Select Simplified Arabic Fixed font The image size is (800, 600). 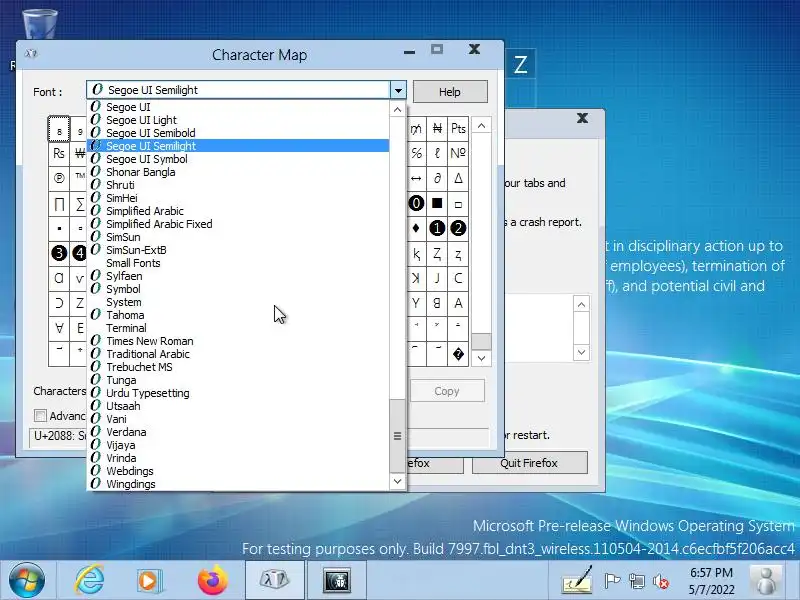coord(238,224)
